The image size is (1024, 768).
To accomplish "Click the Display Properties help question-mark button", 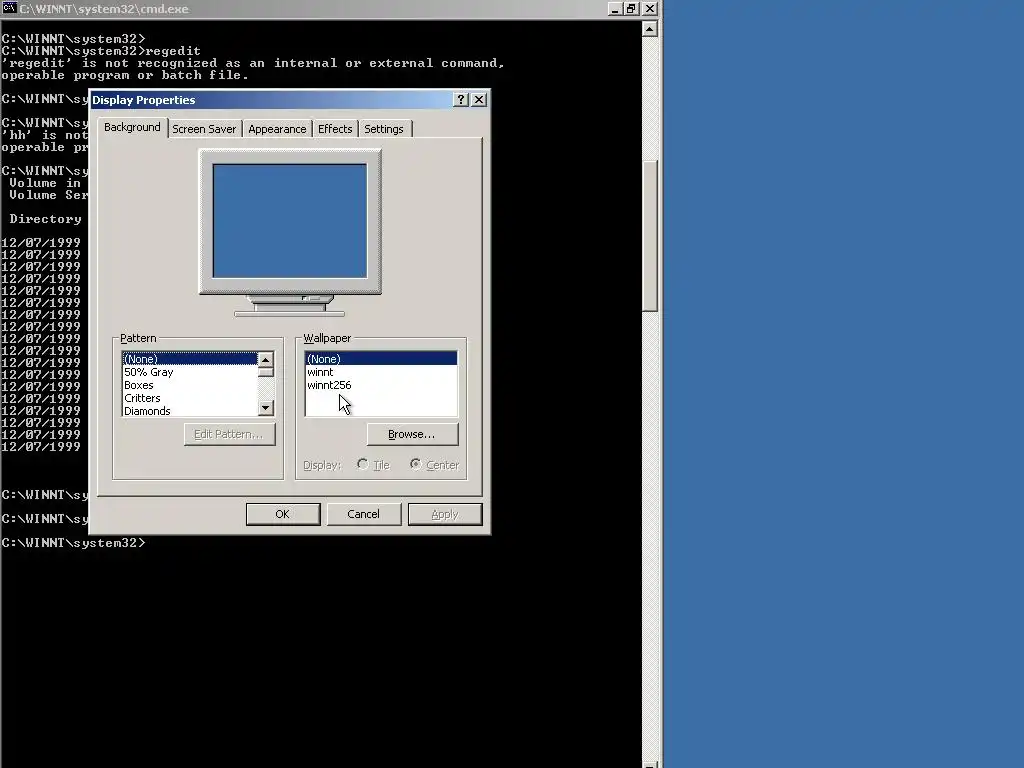I will [461, 99].
